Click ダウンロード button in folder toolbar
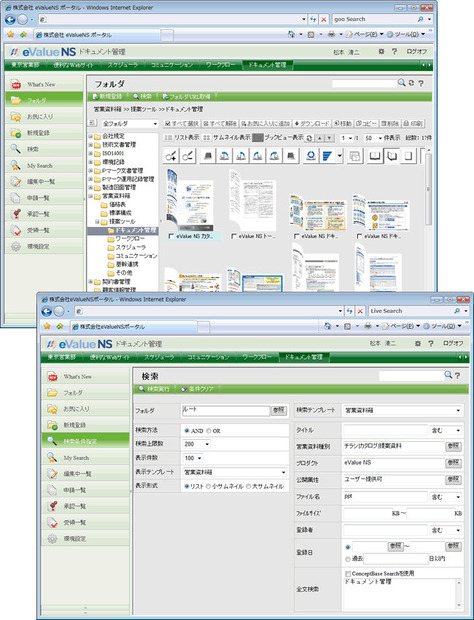 point(312,123)
